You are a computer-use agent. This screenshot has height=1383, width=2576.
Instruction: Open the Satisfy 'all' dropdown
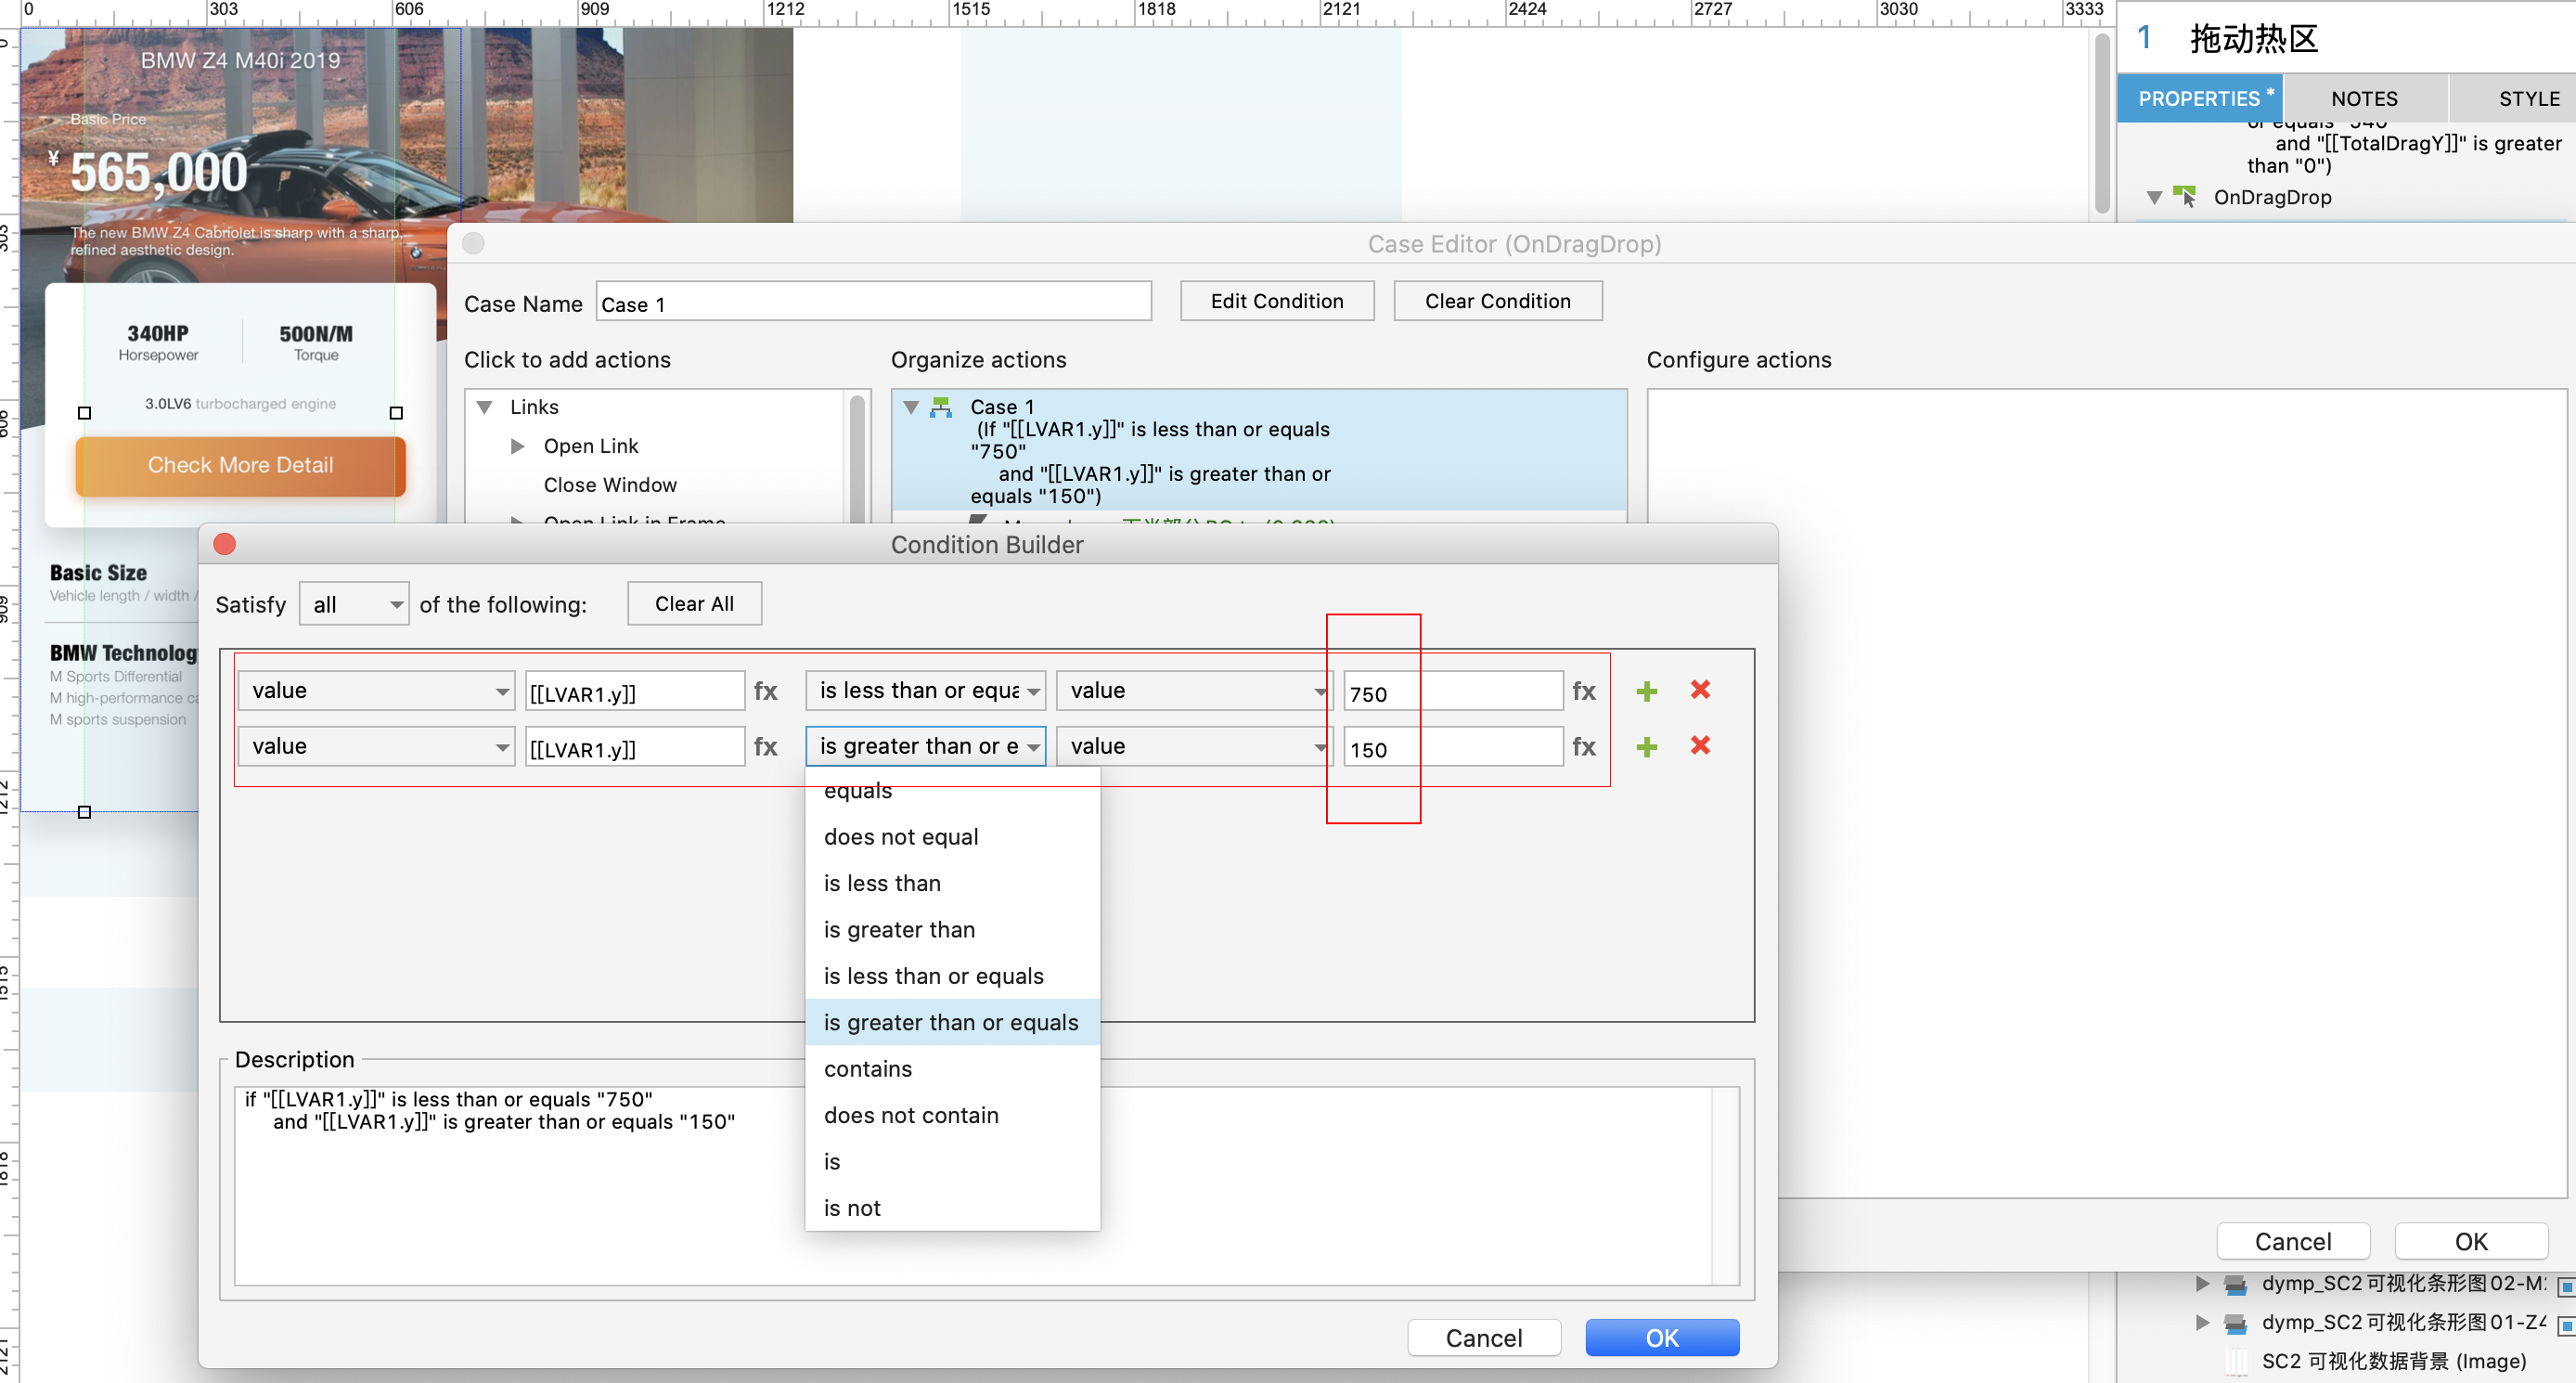(x=354, y=604)
